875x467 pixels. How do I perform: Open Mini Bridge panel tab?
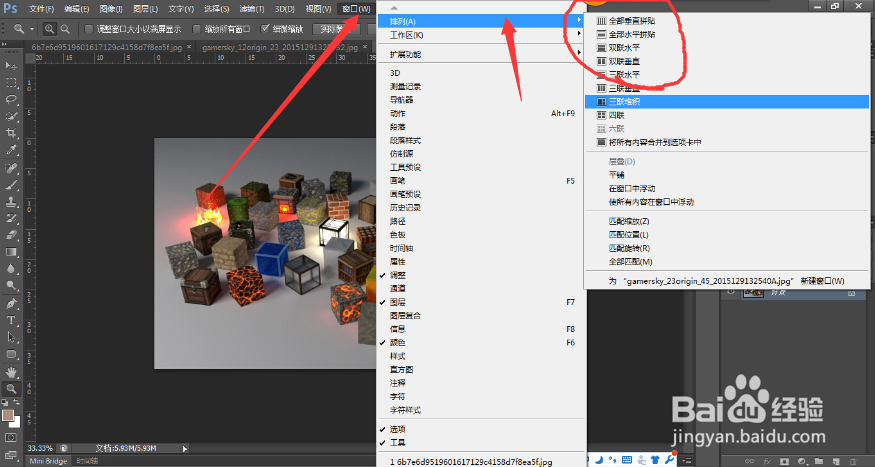point(49,461)
